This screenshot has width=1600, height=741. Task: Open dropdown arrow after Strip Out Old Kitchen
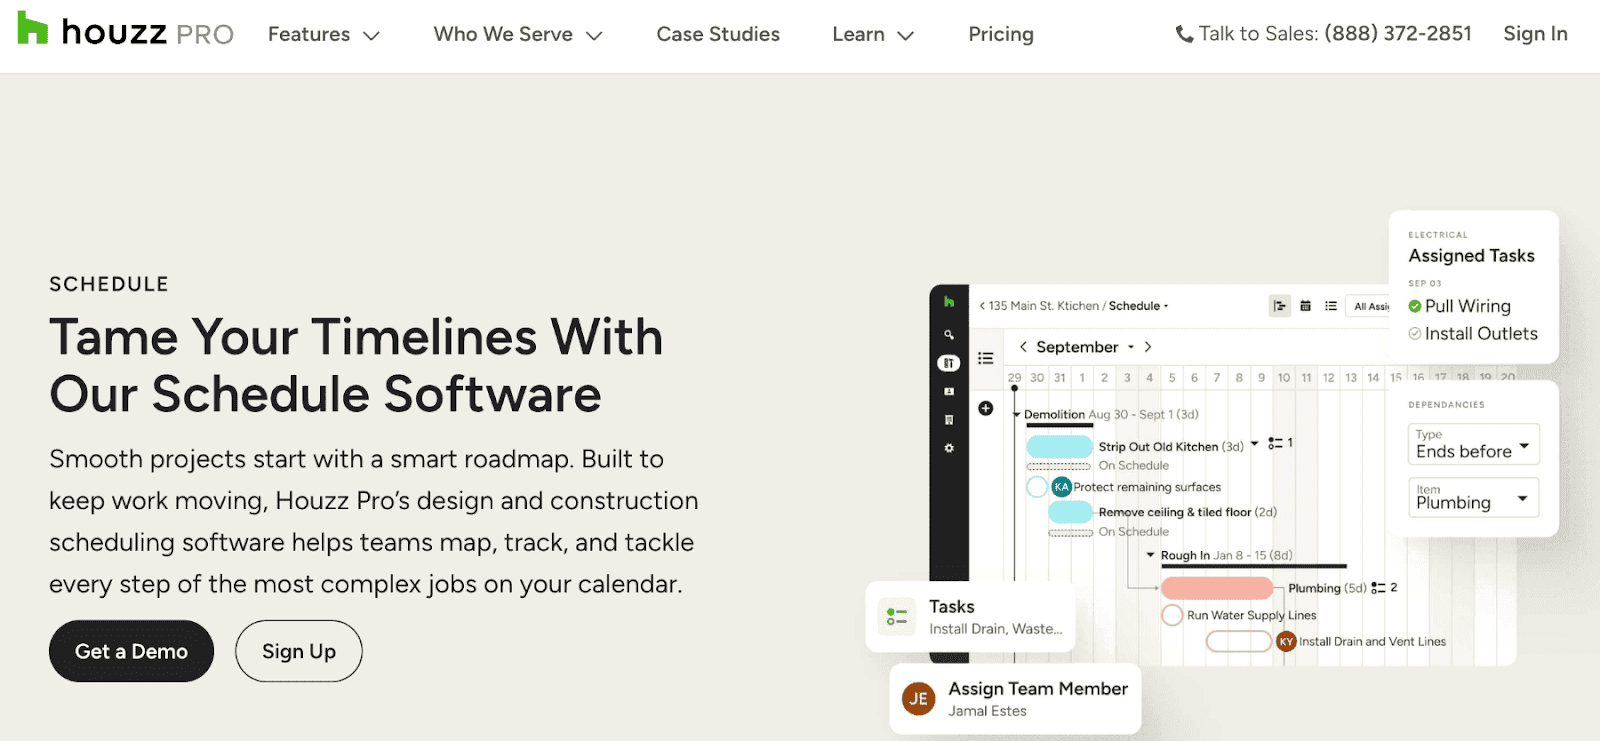(1254, 443)
